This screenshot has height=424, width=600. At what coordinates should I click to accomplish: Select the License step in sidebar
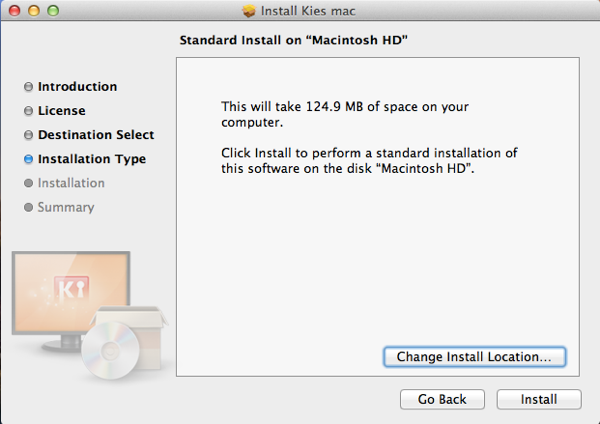click(62, 111)
